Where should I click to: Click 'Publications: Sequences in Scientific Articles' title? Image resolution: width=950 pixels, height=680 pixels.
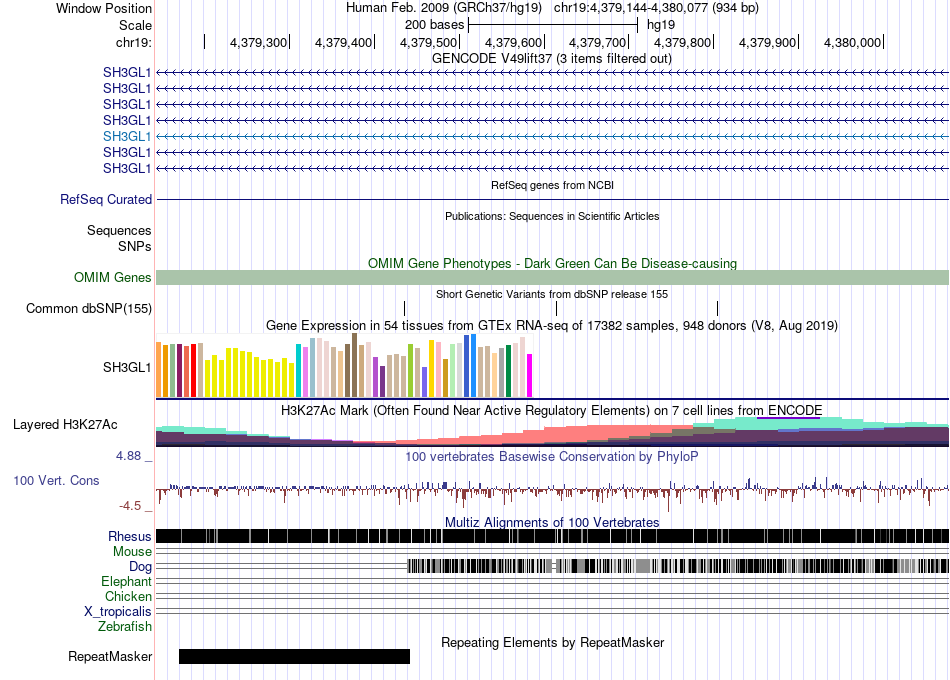[x=552, y=216]
